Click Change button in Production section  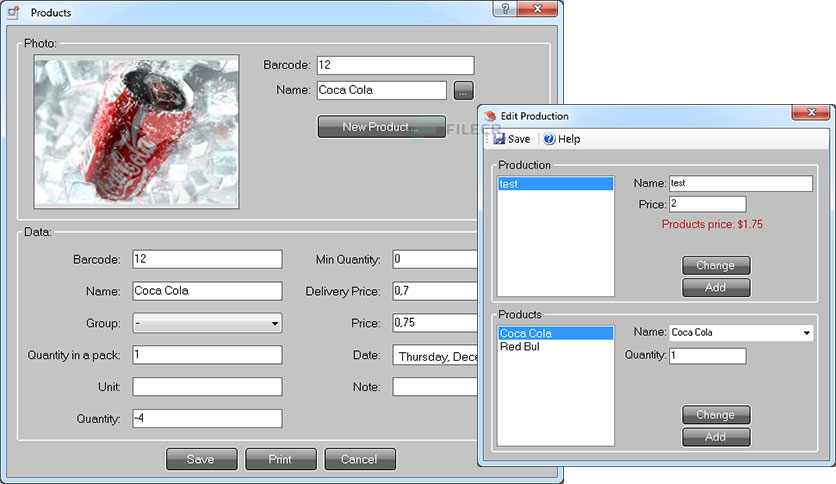click(x=716, y=265)
